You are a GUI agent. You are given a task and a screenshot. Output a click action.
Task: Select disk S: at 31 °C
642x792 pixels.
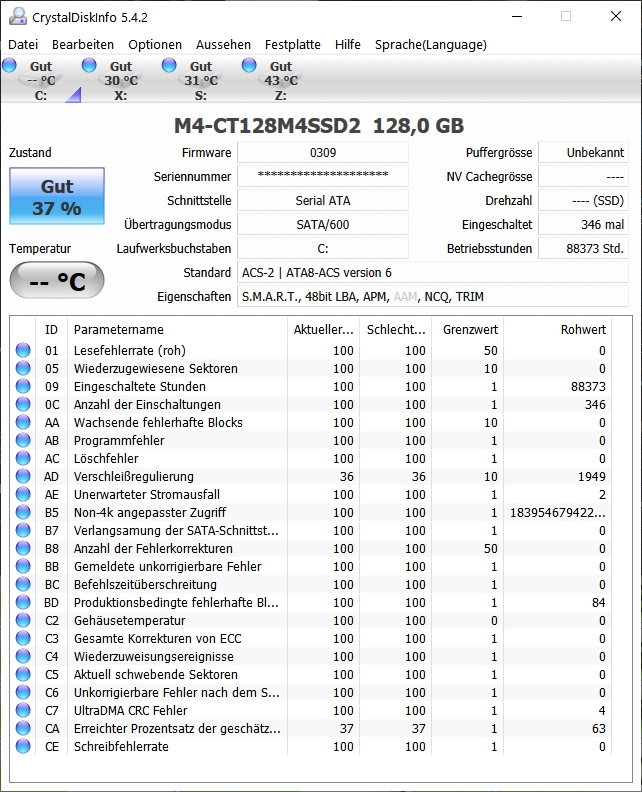[x=201, y=80]
